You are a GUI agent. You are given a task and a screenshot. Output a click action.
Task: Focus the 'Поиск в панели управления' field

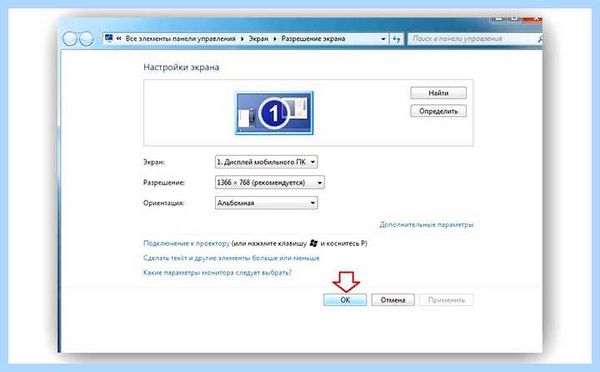click(x=473, y=39)
